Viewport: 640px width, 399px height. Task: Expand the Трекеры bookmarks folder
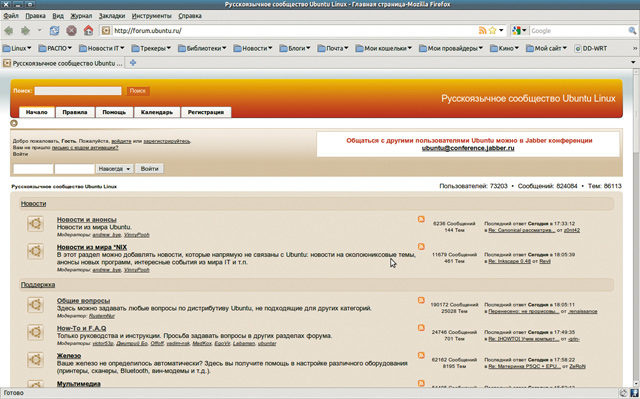tap(151, 49)
